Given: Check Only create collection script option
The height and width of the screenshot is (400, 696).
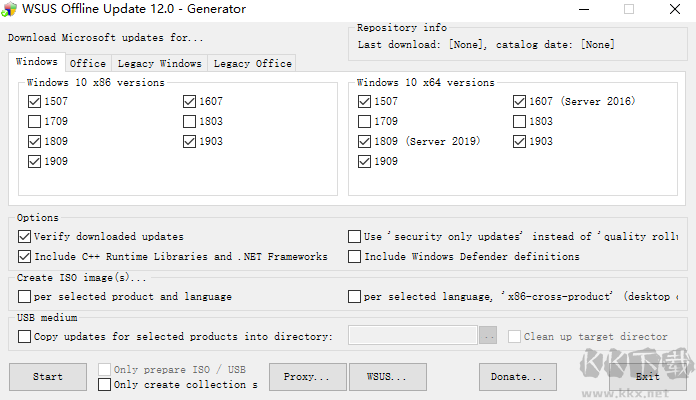Looking at the screenshot, I should [104, 384].
